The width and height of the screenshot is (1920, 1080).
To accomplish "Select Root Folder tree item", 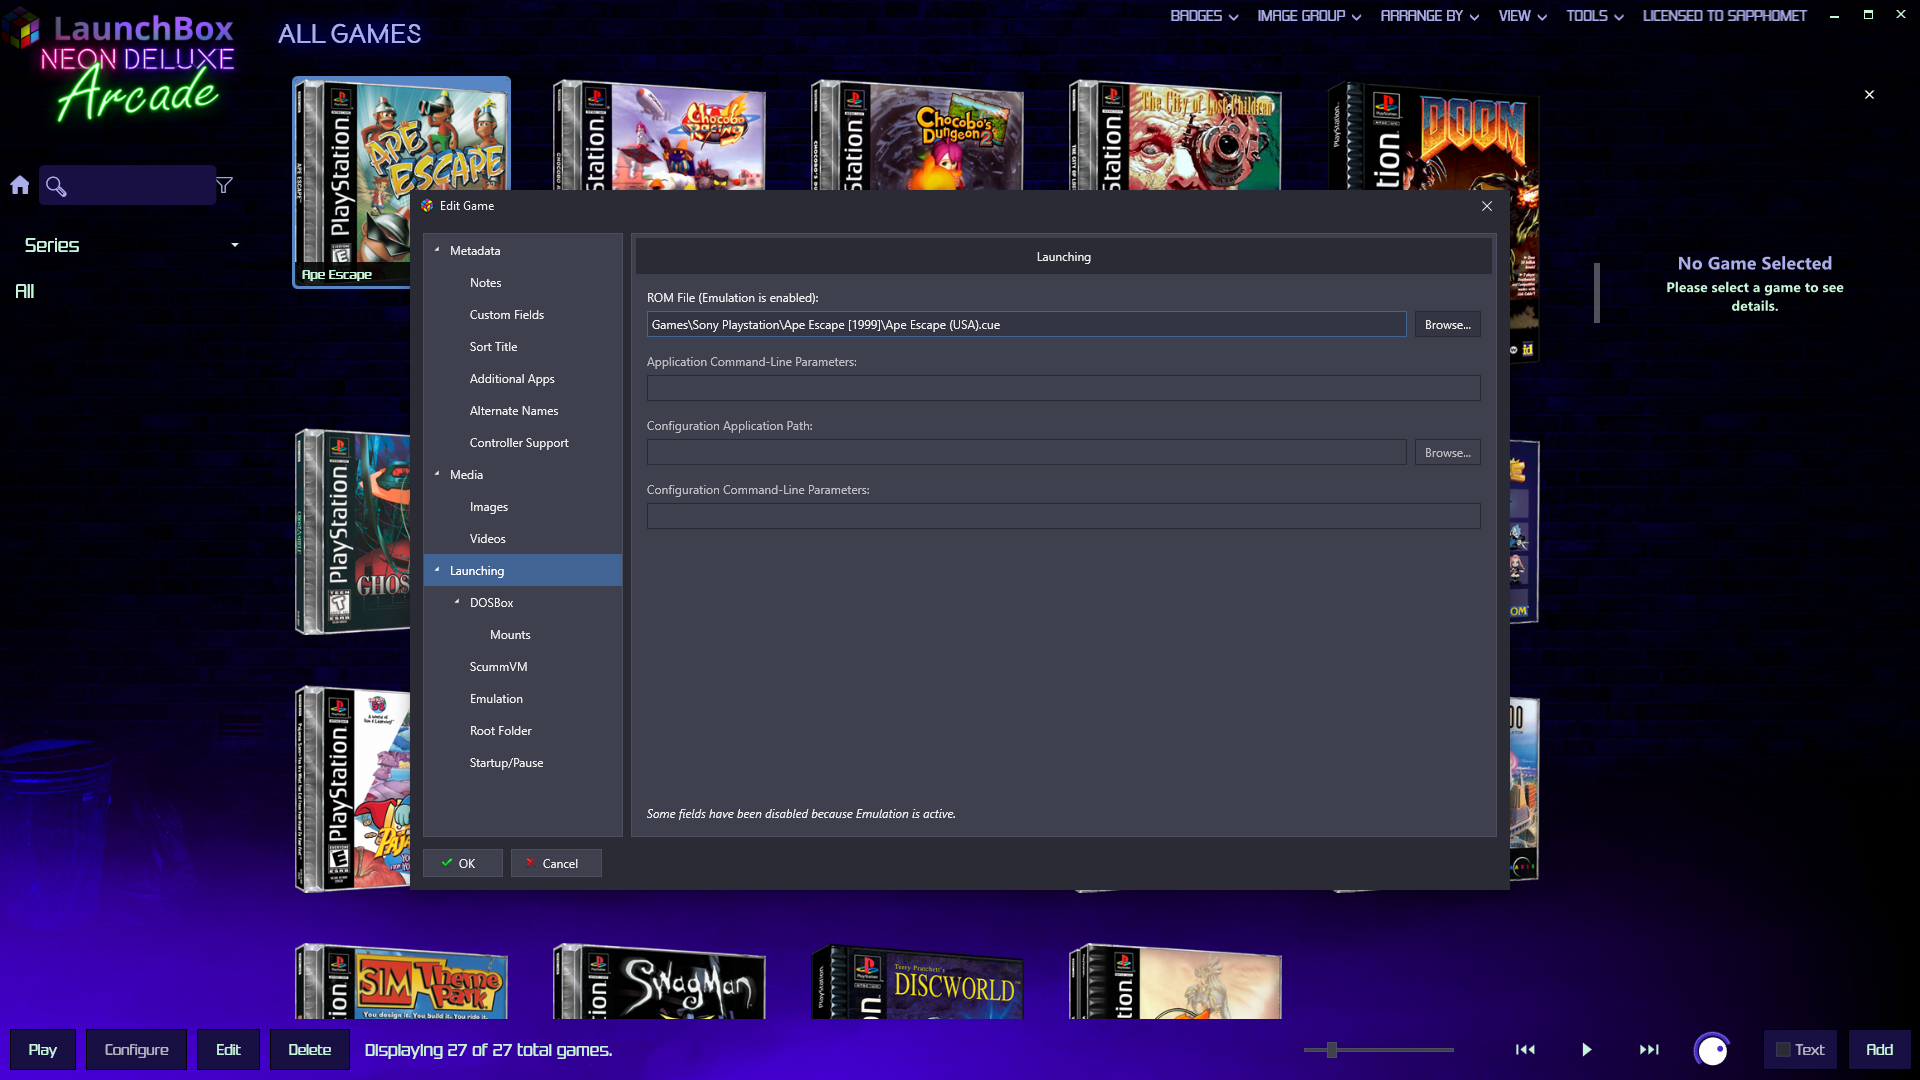I will pyautogui.click(x=501, y=731).
